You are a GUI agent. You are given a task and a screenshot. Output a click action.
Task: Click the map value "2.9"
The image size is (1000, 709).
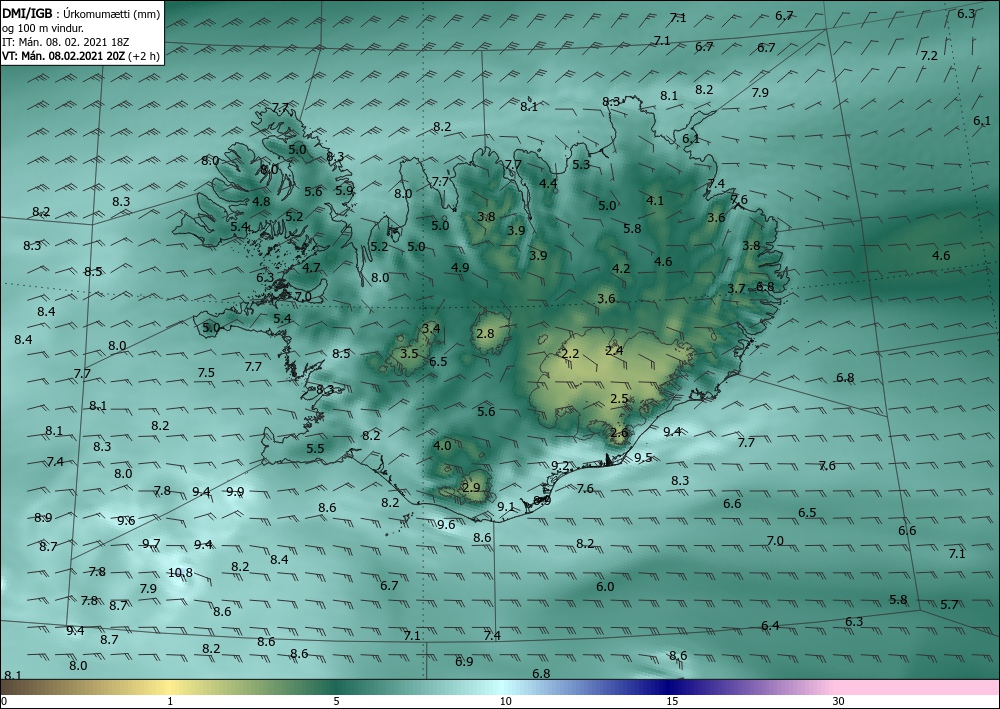[x=471, y=488]
